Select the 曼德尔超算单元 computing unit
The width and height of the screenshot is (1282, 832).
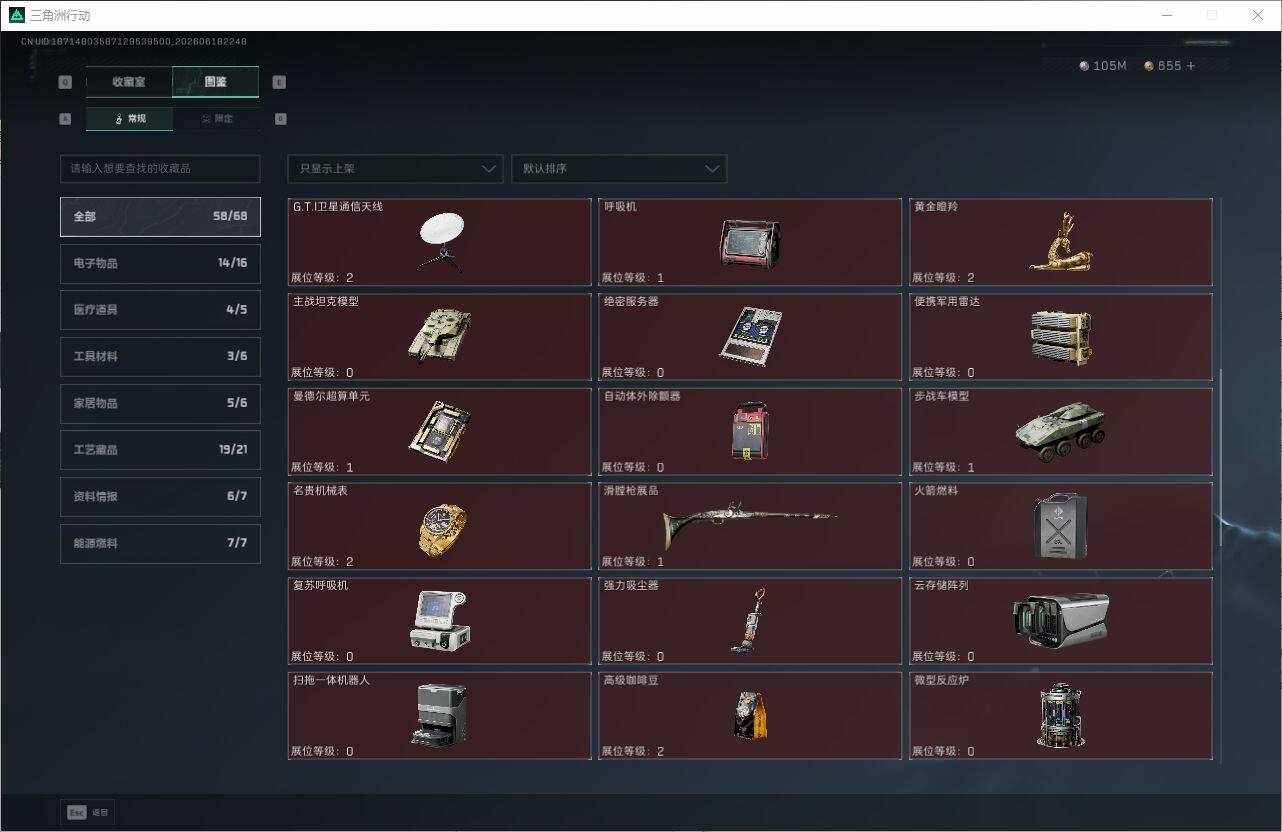click(439, 432)
